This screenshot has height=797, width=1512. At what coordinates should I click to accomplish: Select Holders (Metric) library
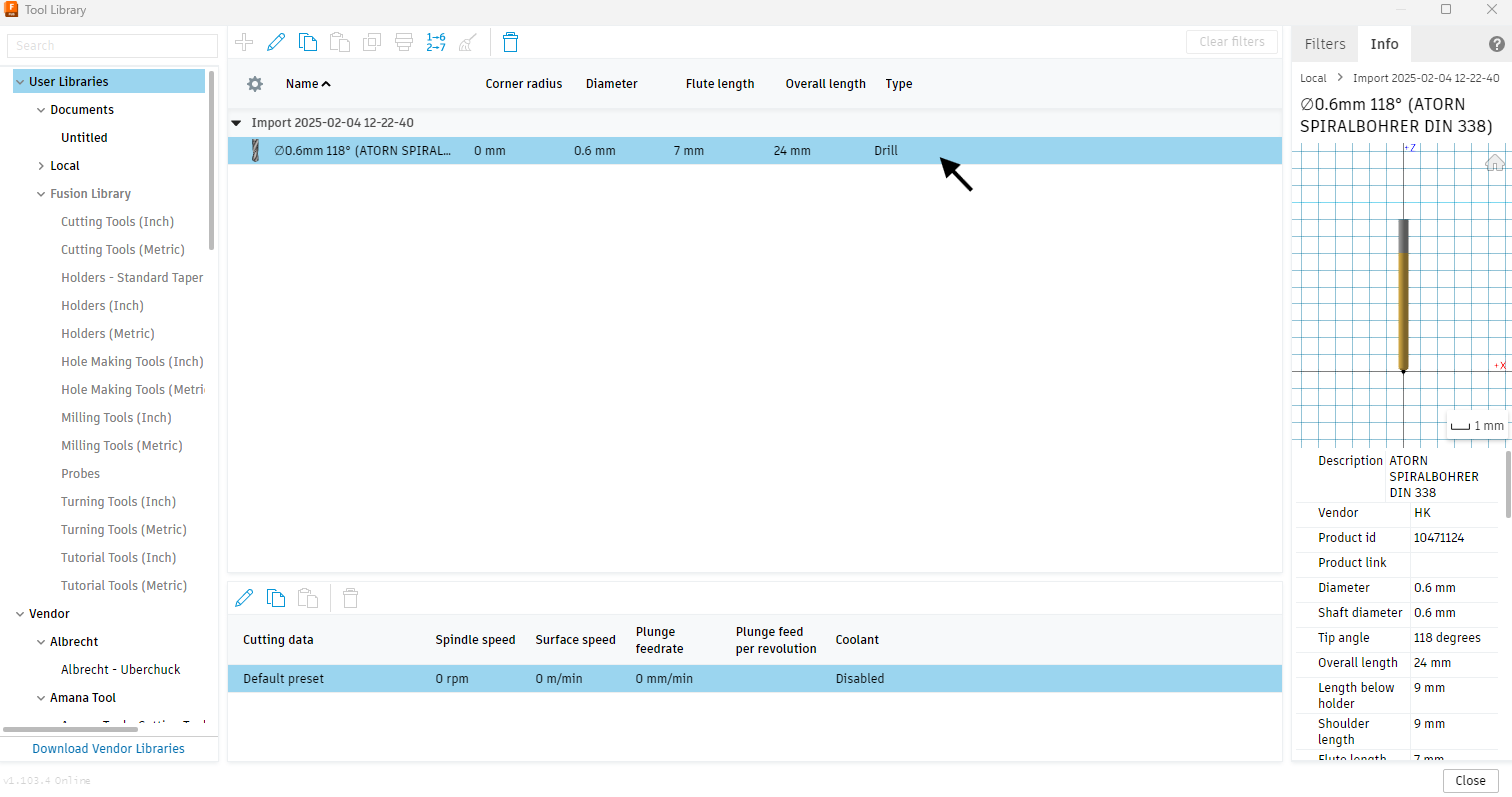[108, 334]
